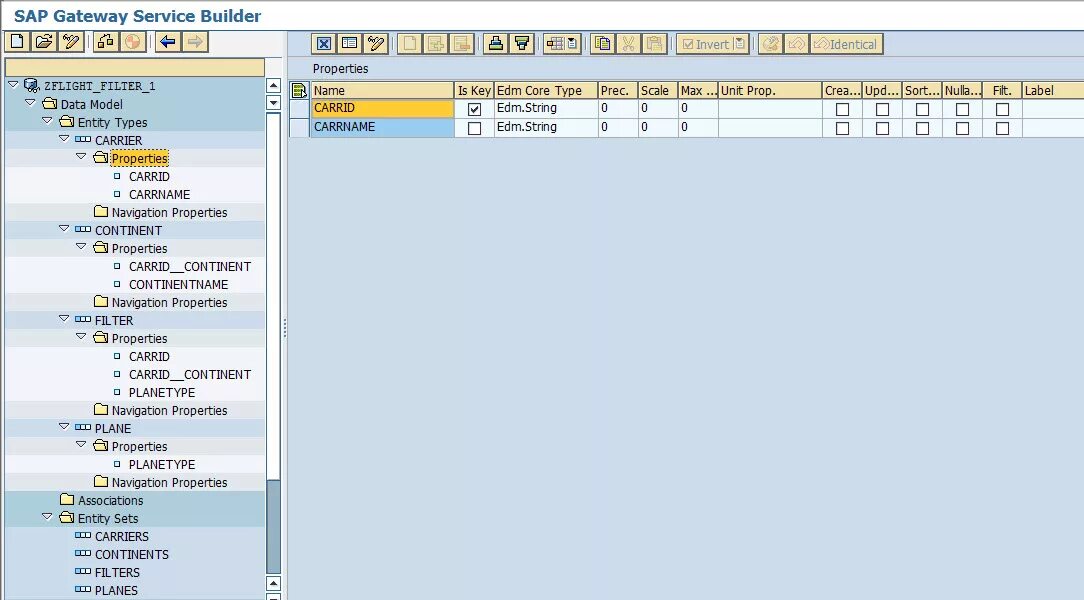
Task: Open the layout dropdown arrow beside grid icon
Action: click(572, 44)
